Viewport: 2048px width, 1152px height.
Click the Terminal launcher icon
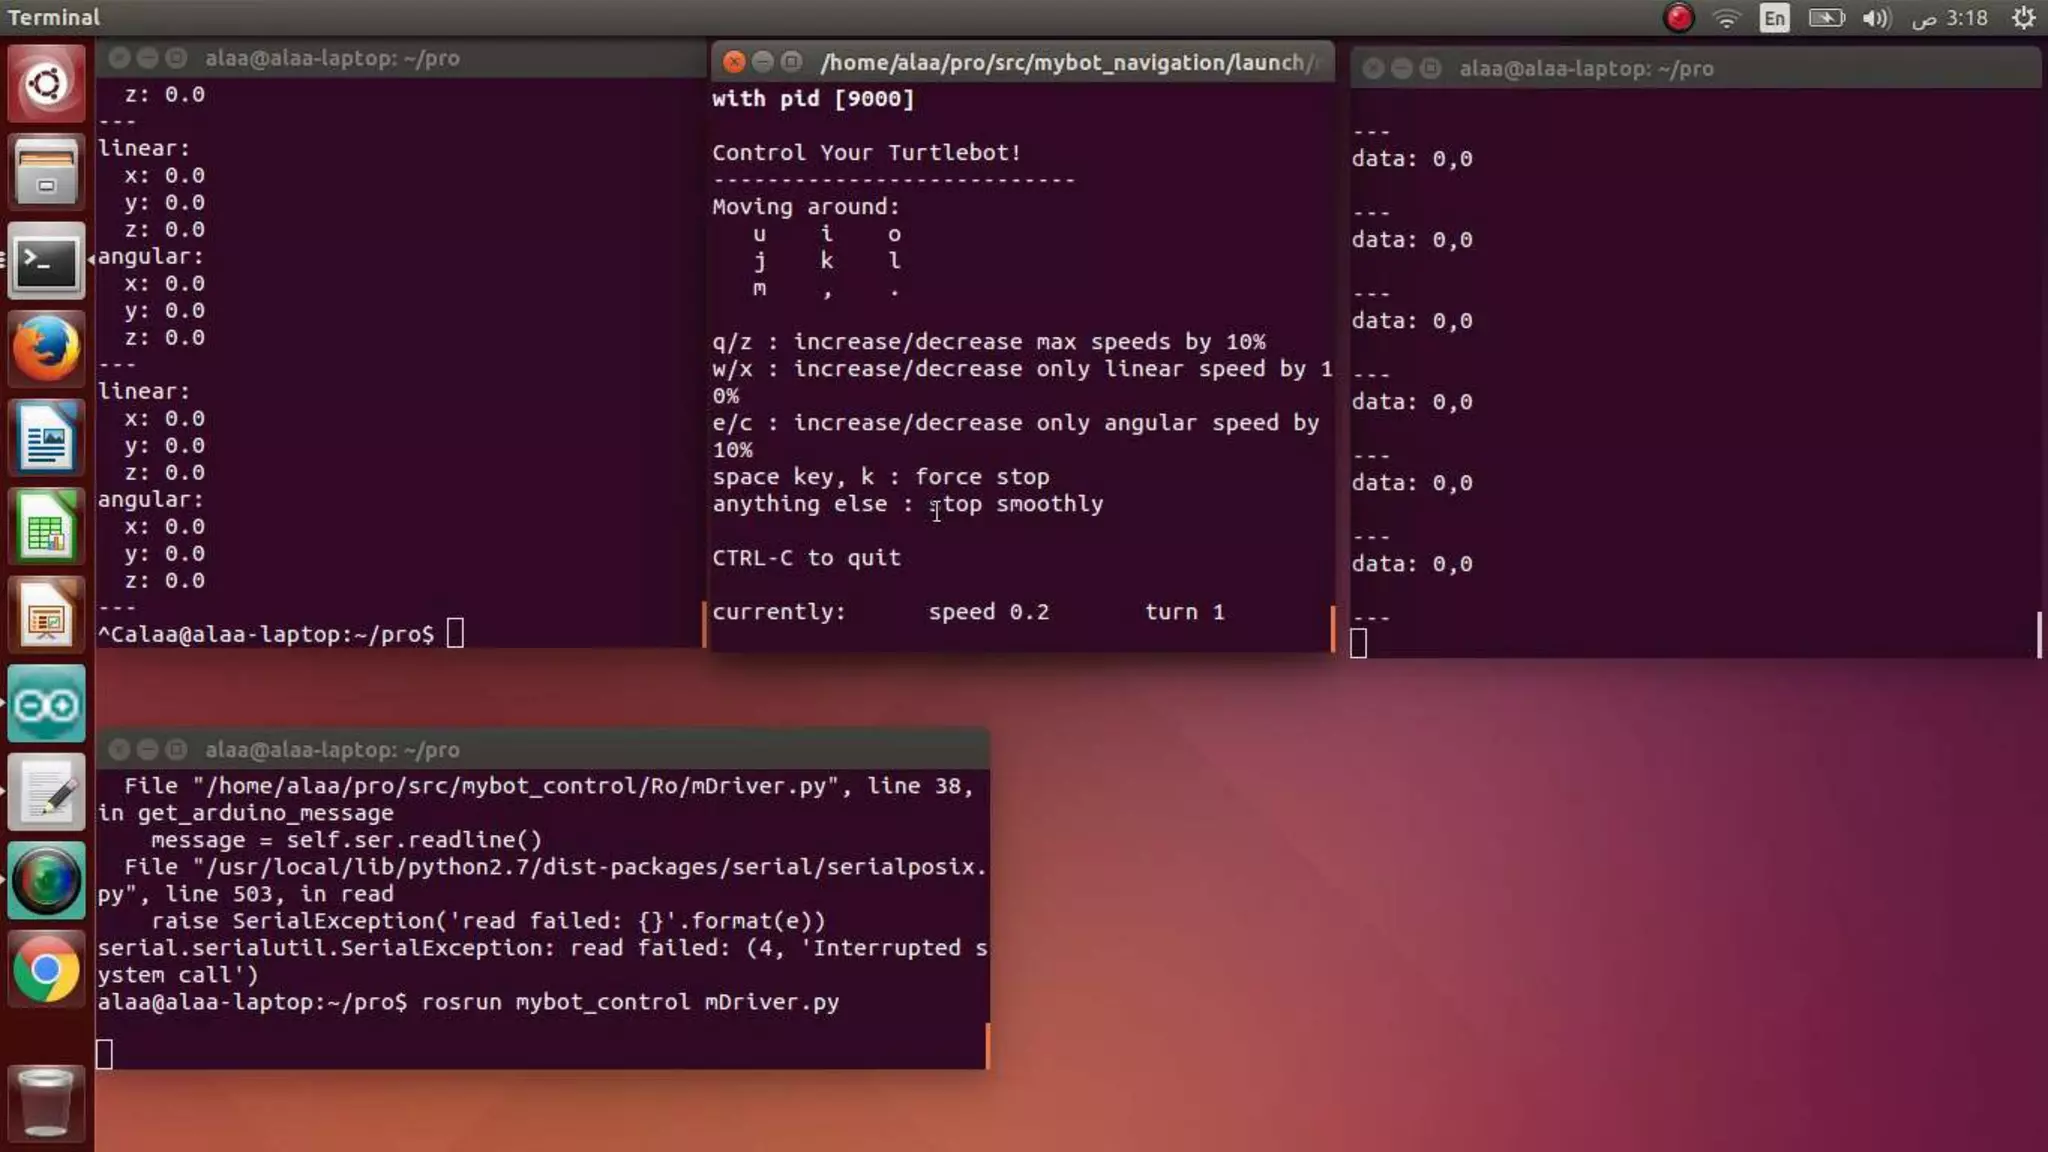[46, 262]
